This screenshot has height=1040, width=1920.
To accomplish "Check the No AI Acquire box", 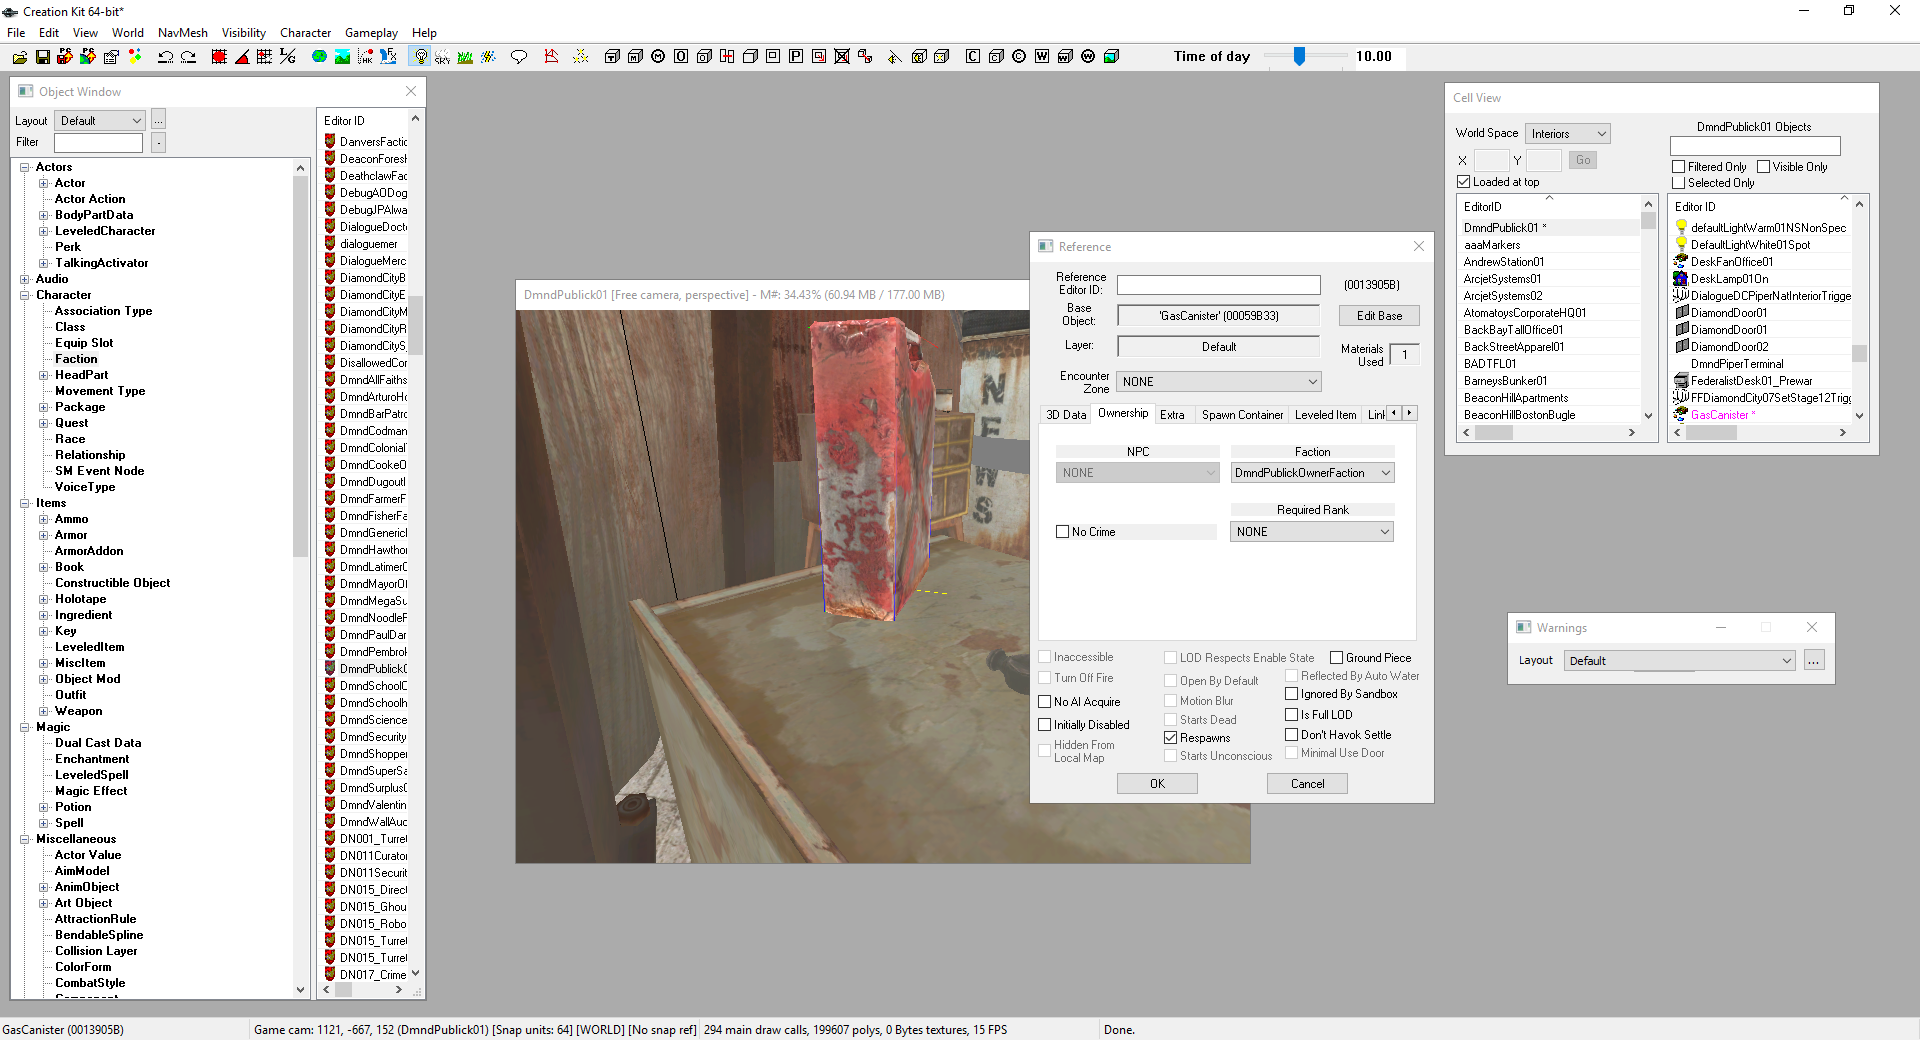I will (x=1045, y=702).
